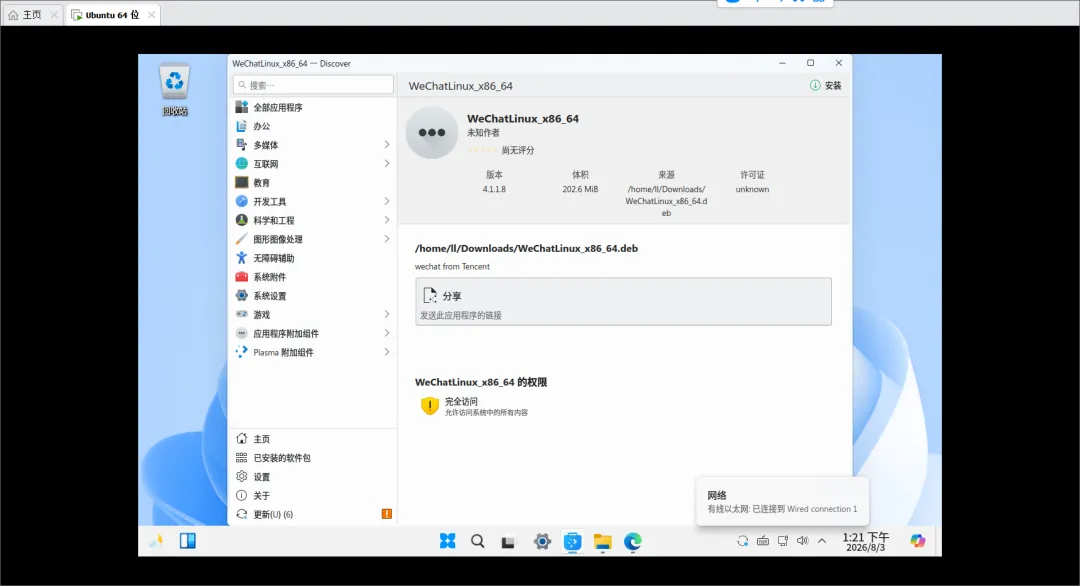Select the Graphics brush category icon
The image size is (1080, 586).
click(242, 239)
